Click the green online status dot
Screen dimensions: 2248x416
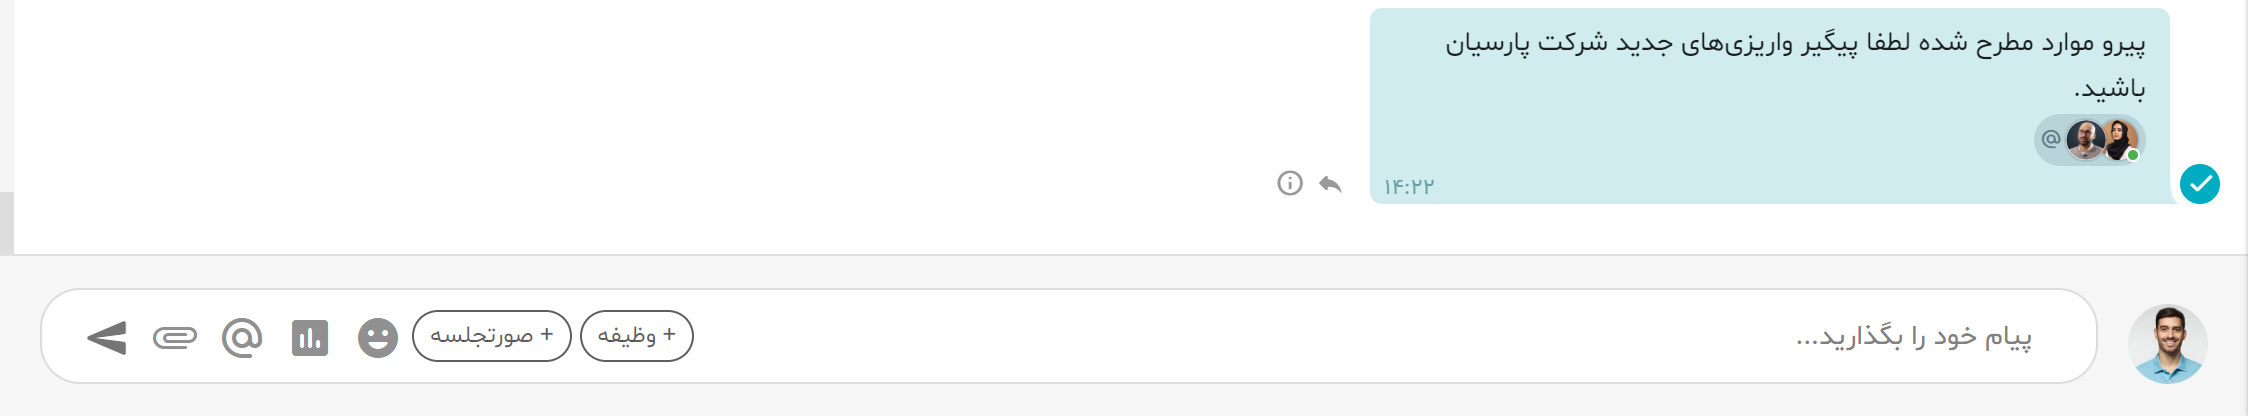click(x=2133, y=155)
